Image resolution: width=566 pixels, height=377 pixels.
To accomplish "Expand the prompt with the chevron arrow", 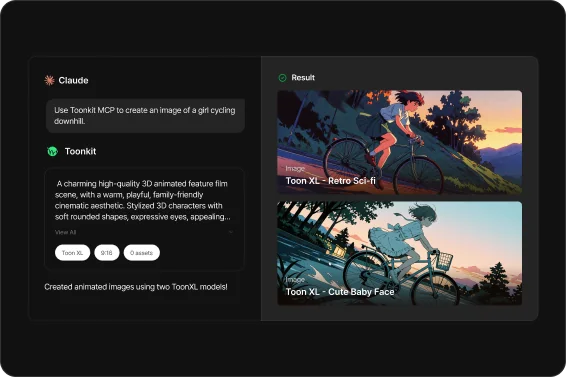I will (231, 232).
